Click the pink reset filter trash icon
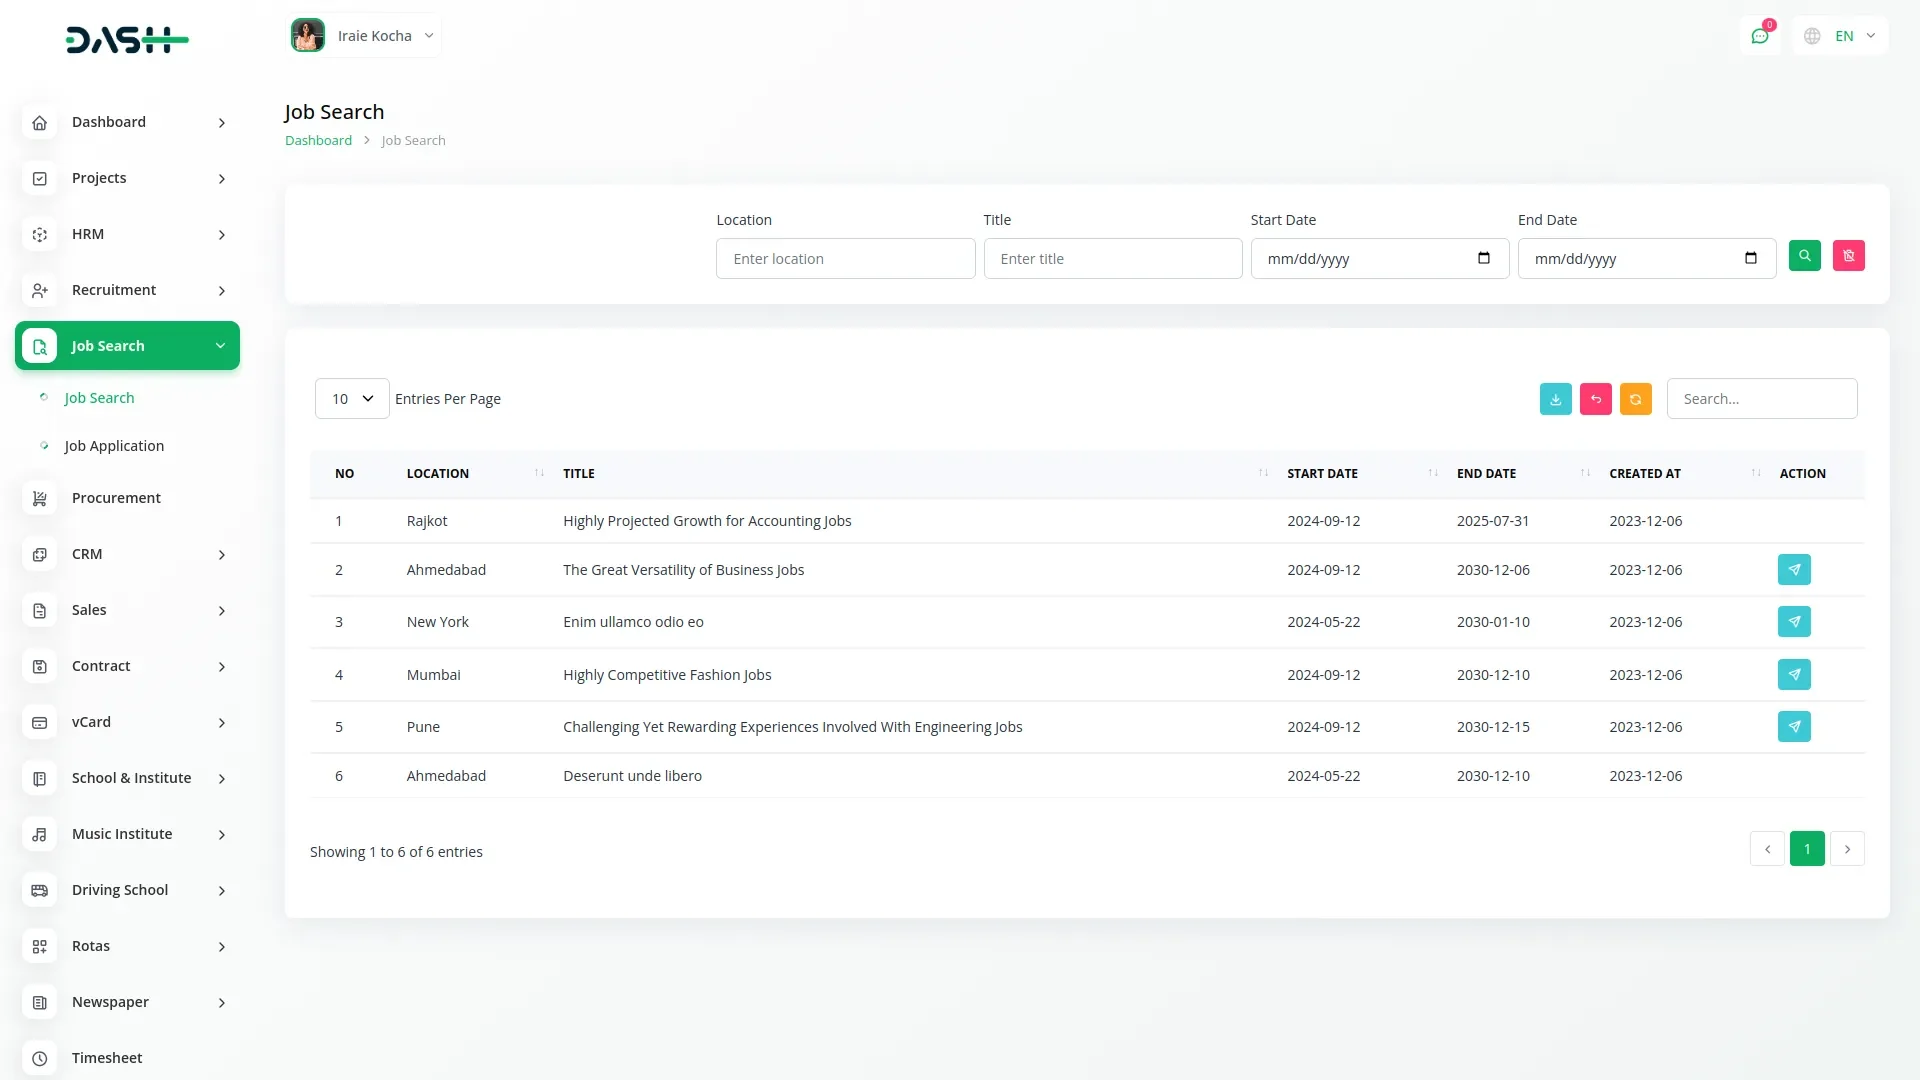 (1848, 256)
